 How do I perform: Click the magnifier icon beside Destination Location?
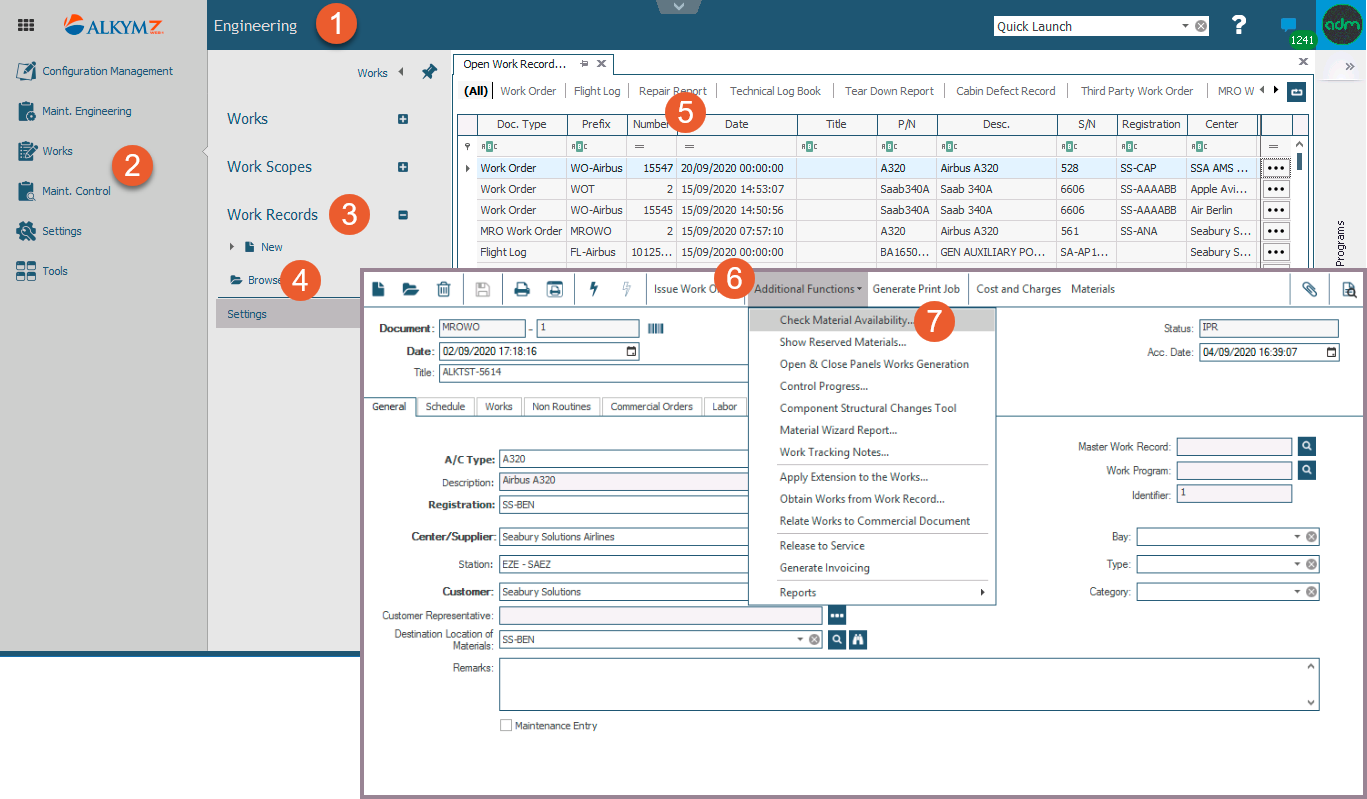[837, 639]
